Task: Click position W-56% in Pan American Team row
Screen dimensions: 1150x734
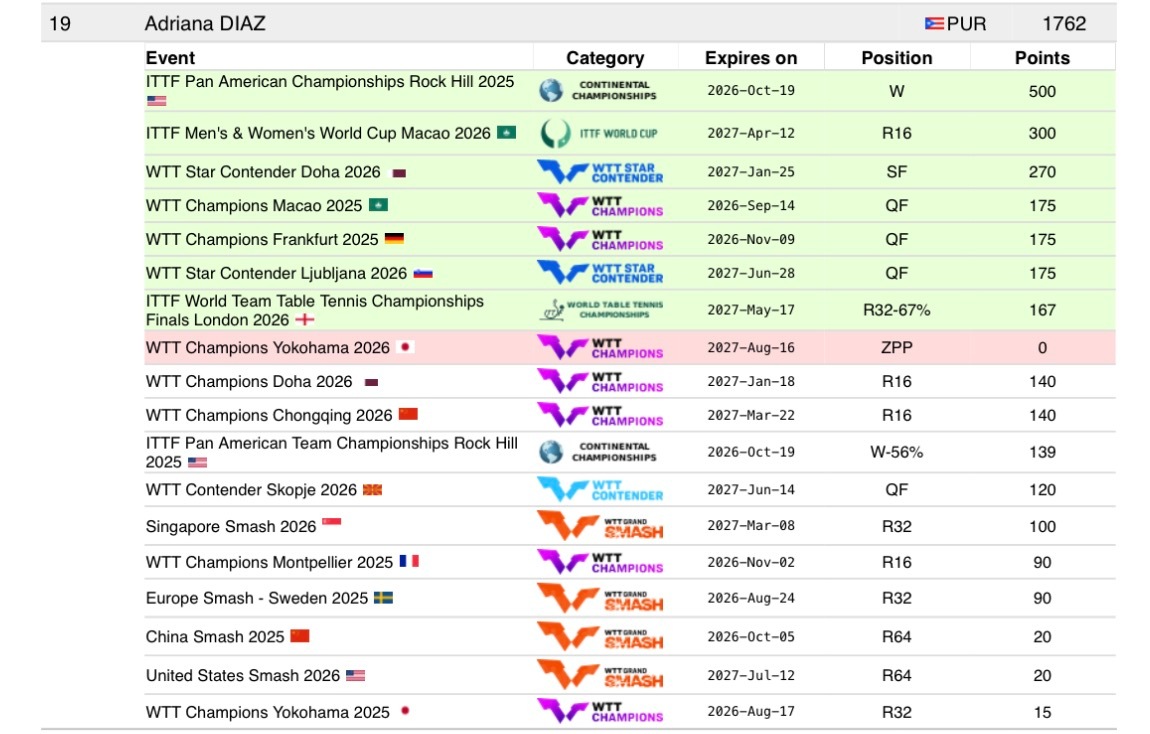Action: click(x=897, y=452)
